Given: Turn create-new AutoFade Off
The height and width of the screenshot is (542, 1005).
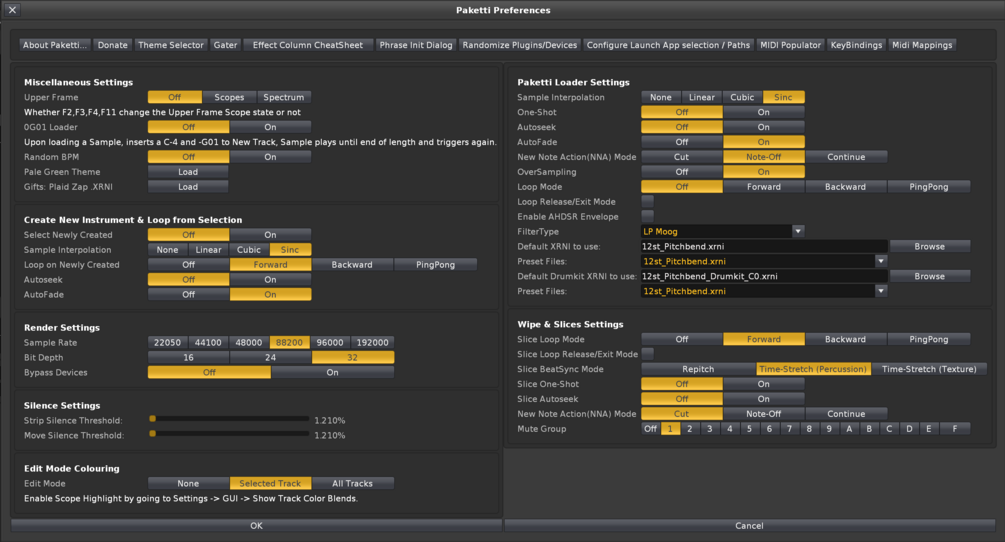Looking at the screenshot, I should point(188,295).
